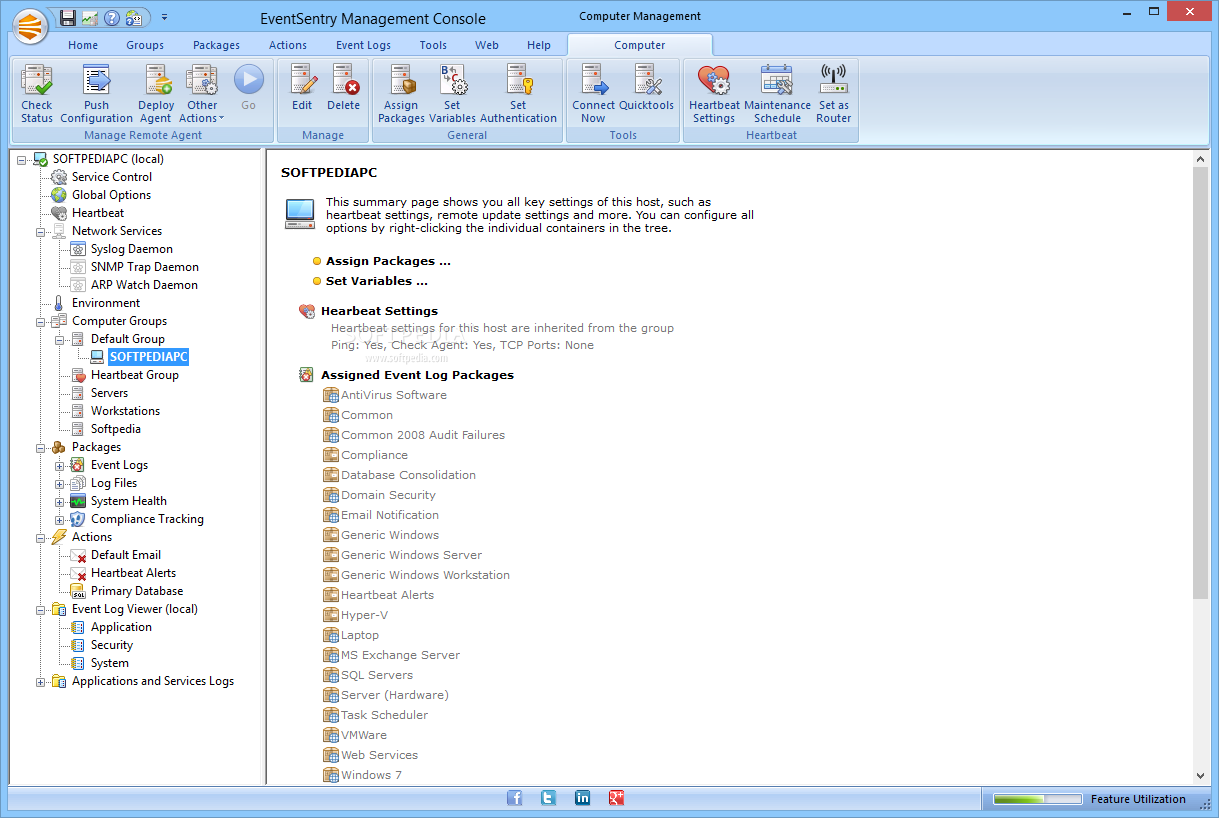Click the MS Exchange Server package entry
This screenshot has width=1219, height=818.
[x=400, y=655]
